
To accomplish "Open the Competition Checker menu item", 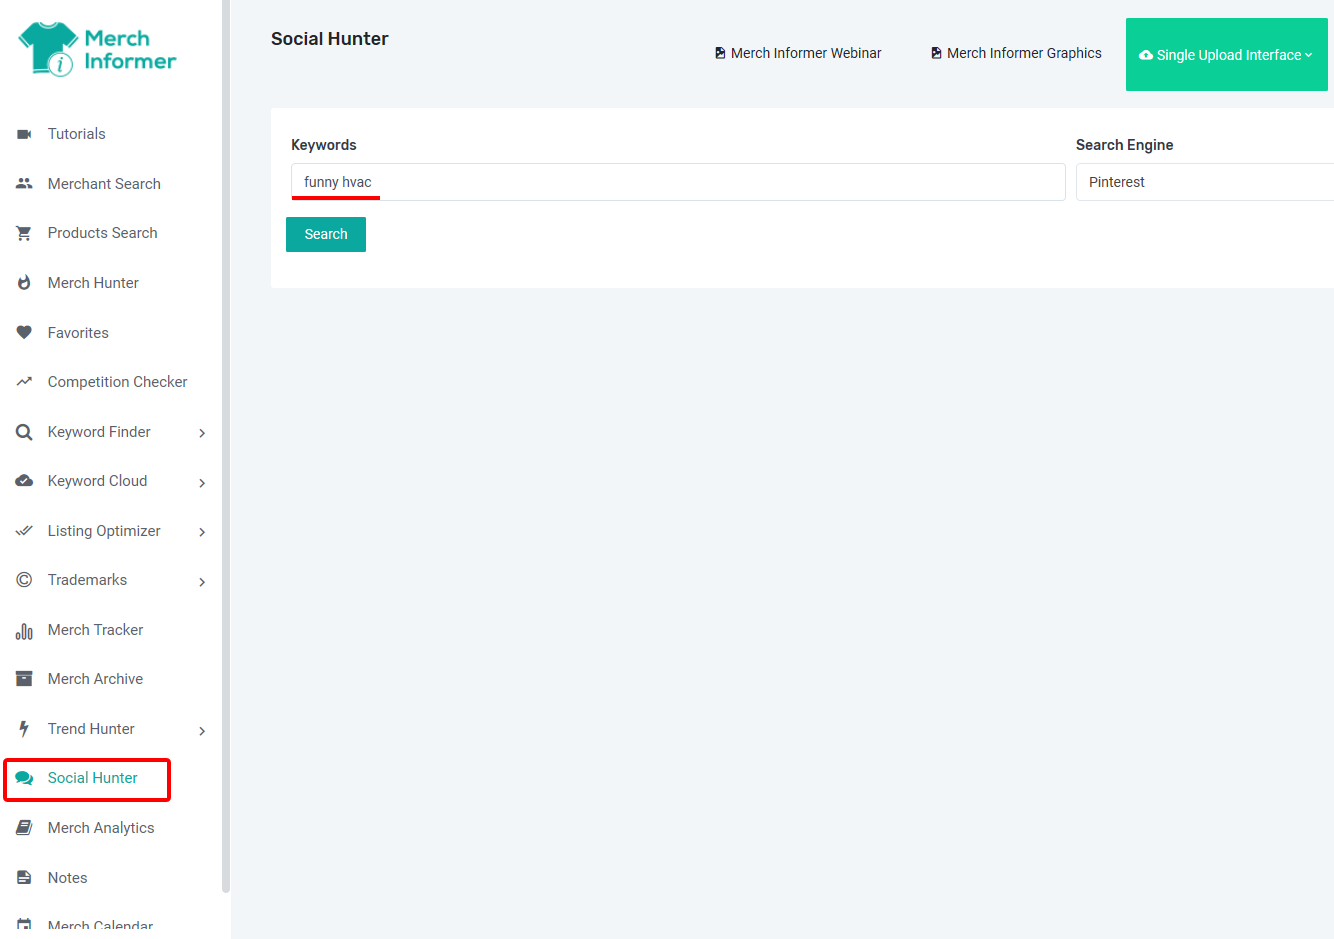I will (118, 382).
